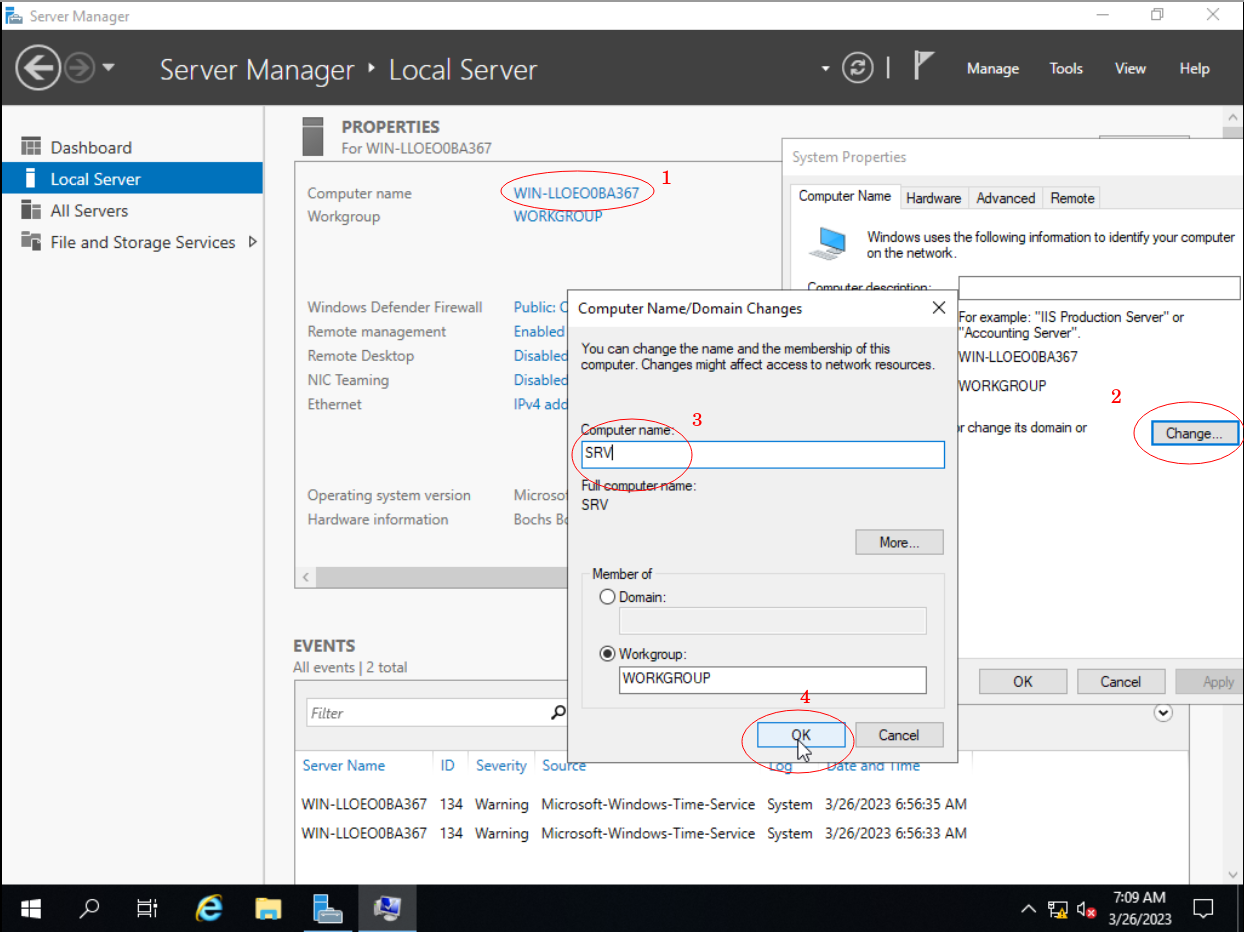Image resolution: width=1244 pixels, height=932 pixels.
Task: Click the left arrow of Properties horizontal scrollbar
Action: [x=307, y=577]
